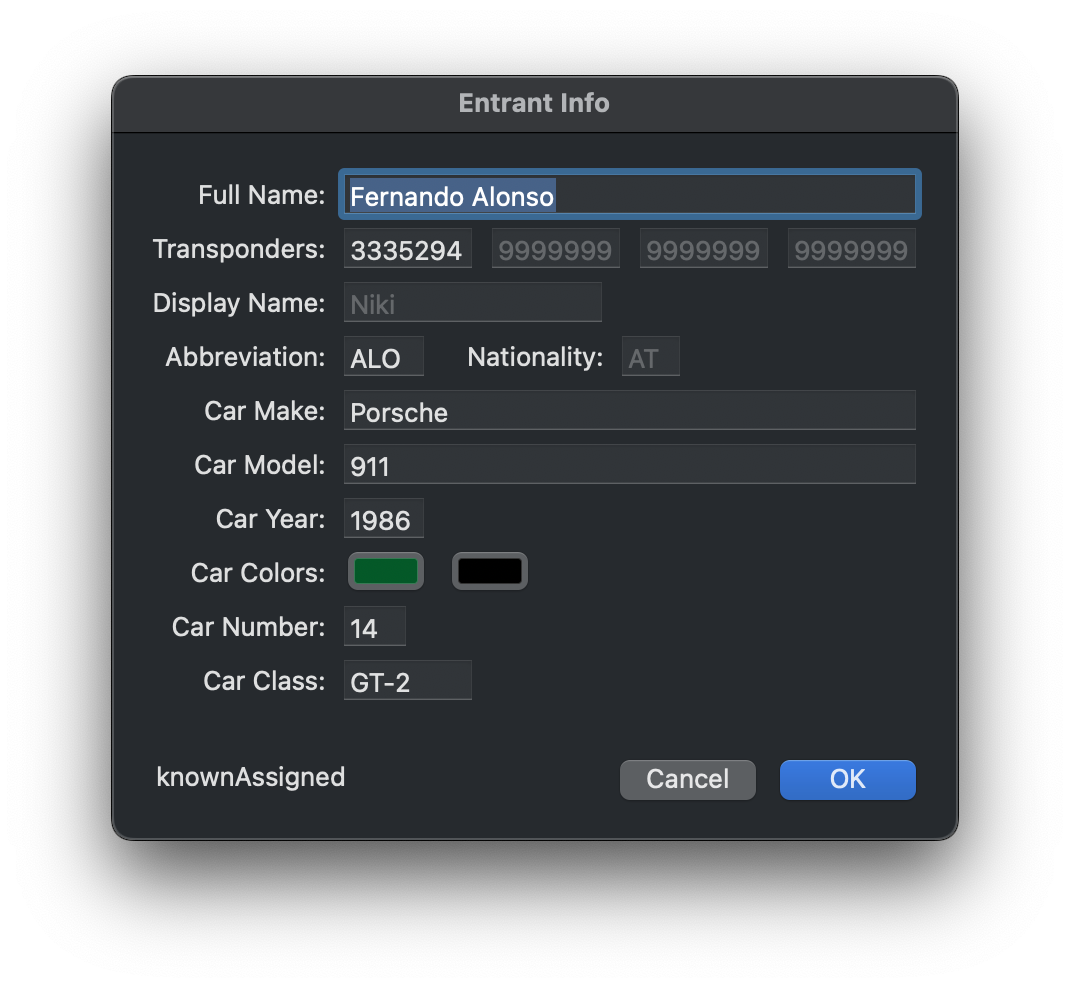This screenshot has height=988, width=1070.
Task: Click the knownAssigned status text
Action: [x=251, y=777]
